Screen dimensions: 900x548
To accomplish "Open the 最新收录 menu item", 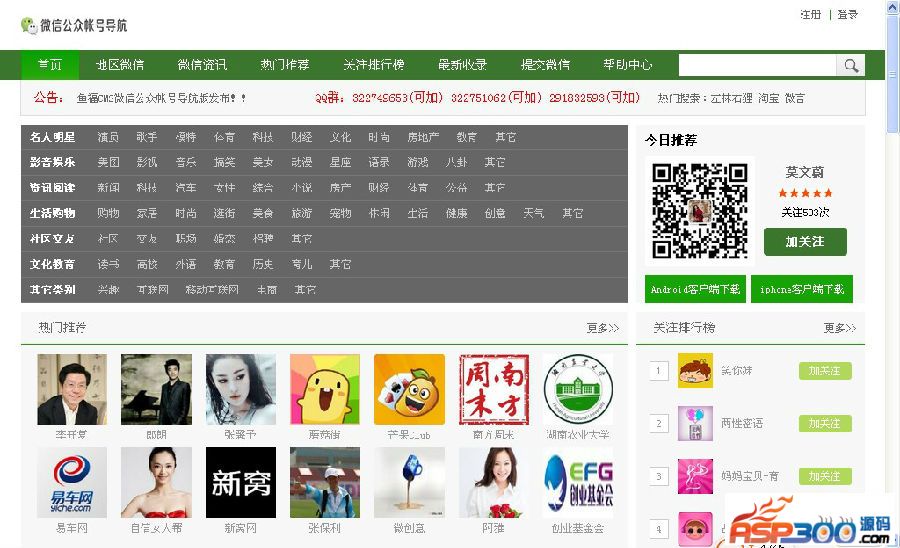I will point(463,65).
